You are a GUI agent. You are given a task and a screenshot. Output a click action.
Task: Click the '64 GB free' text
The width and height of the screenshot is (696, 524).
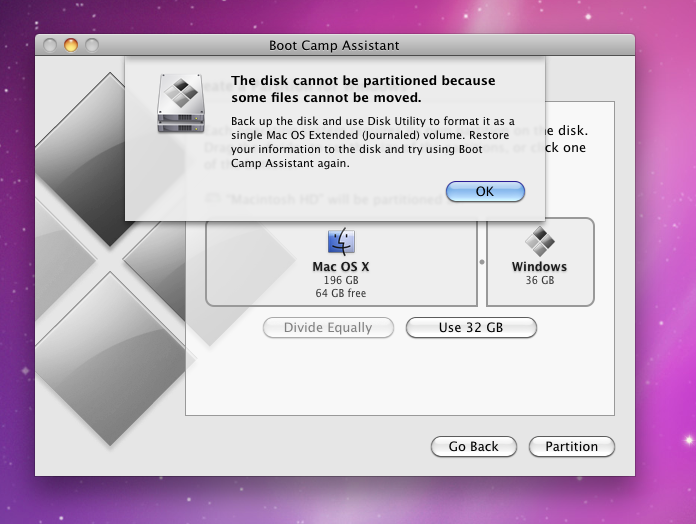point(341,293)
